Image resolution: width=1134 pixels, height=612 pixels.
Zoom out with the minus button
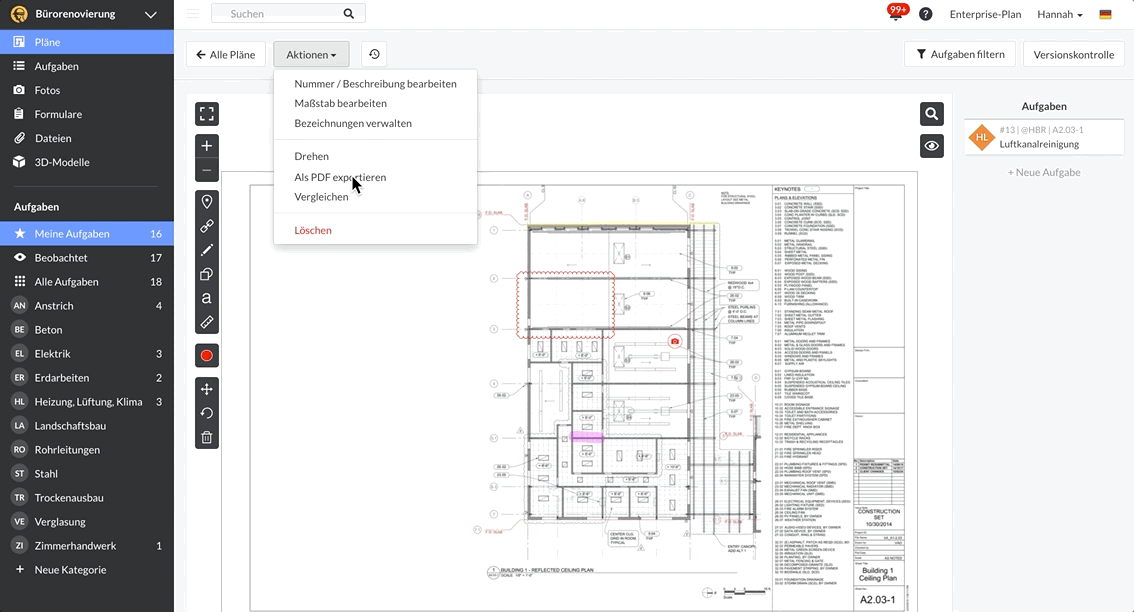point(207,171)
